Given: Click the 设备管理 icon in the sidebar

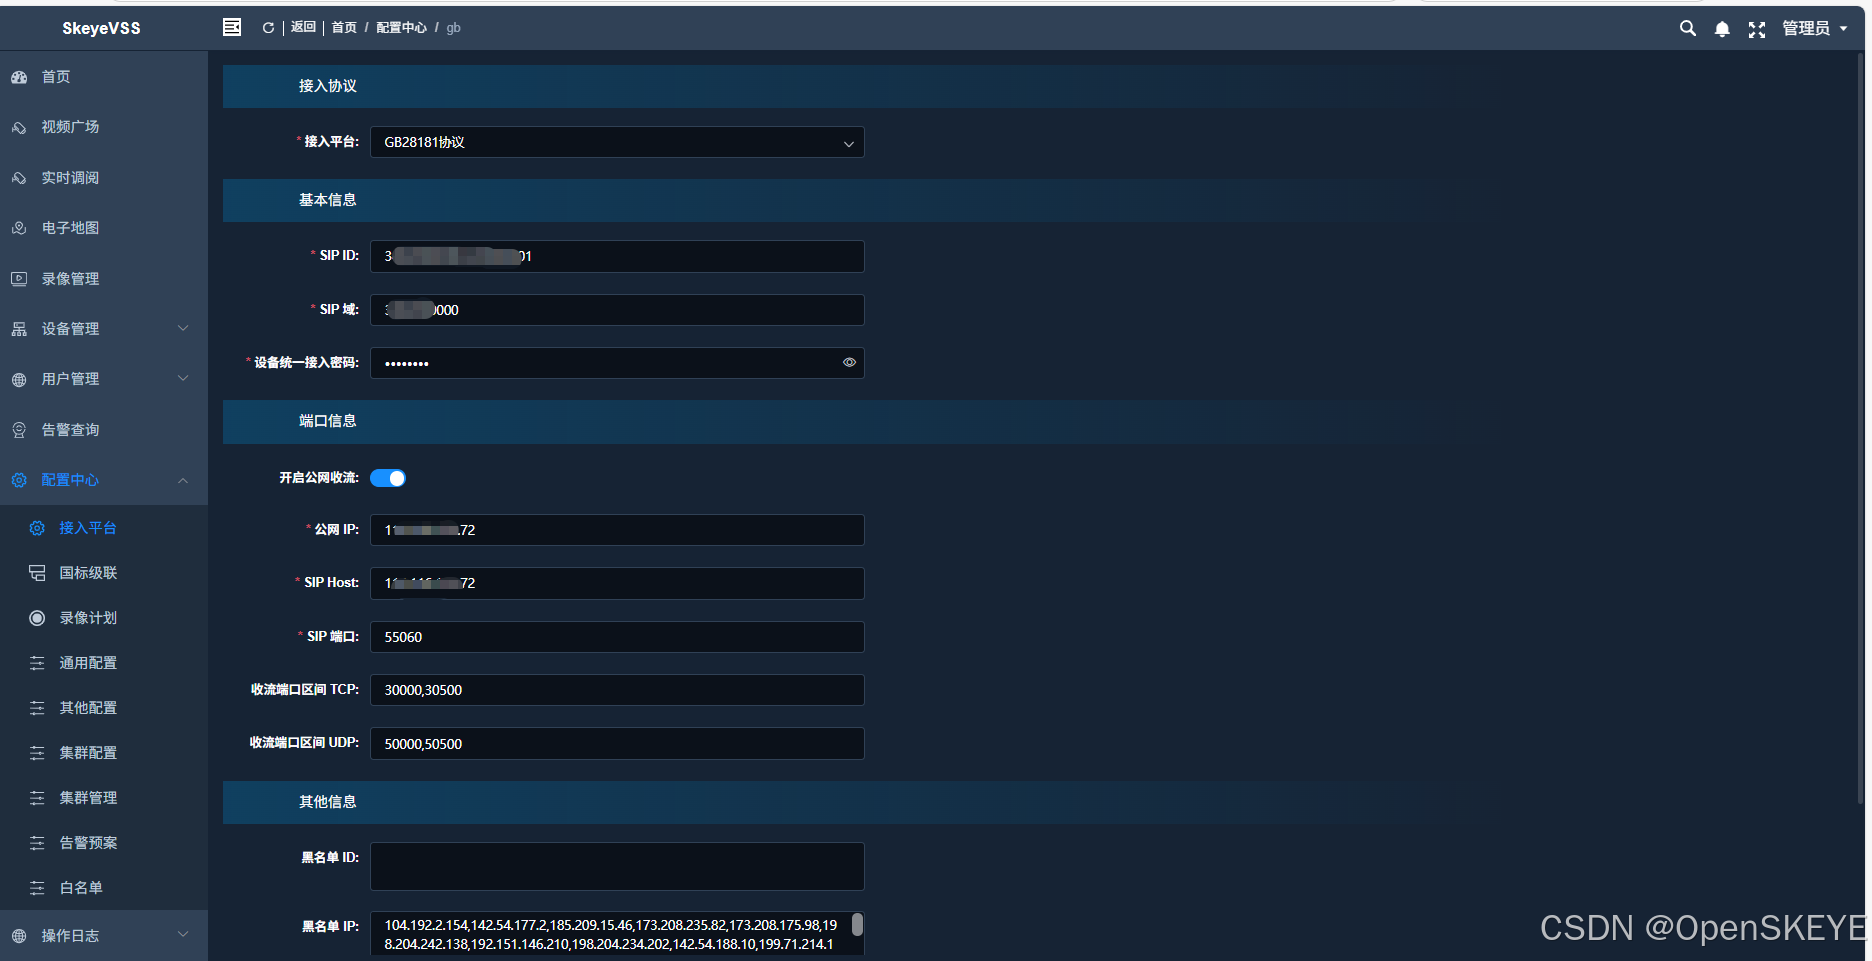Looking at the screenshot, I should click(19, 329).
